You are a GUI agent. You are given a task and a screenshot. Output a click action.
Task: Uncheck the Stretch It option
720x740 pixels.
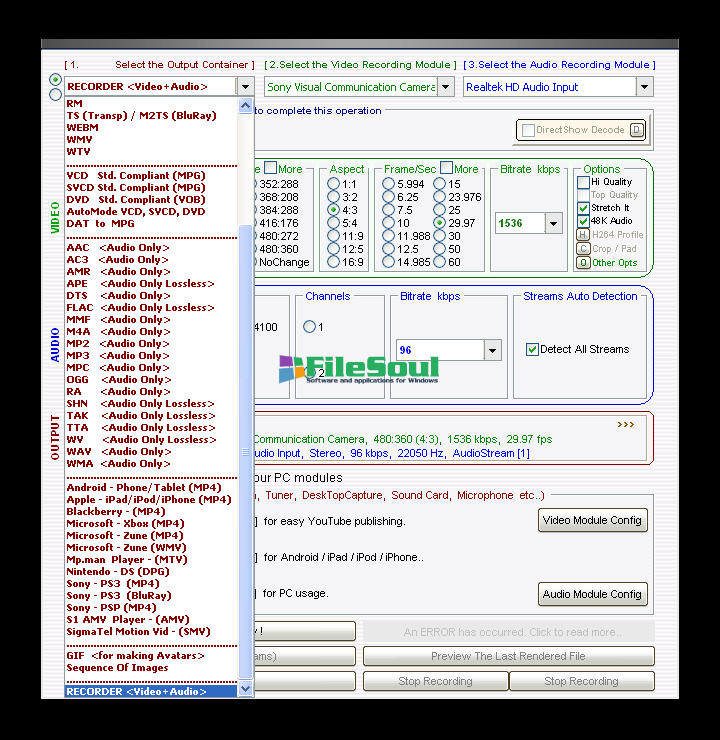pyautogui.click(x=584, y=208)
